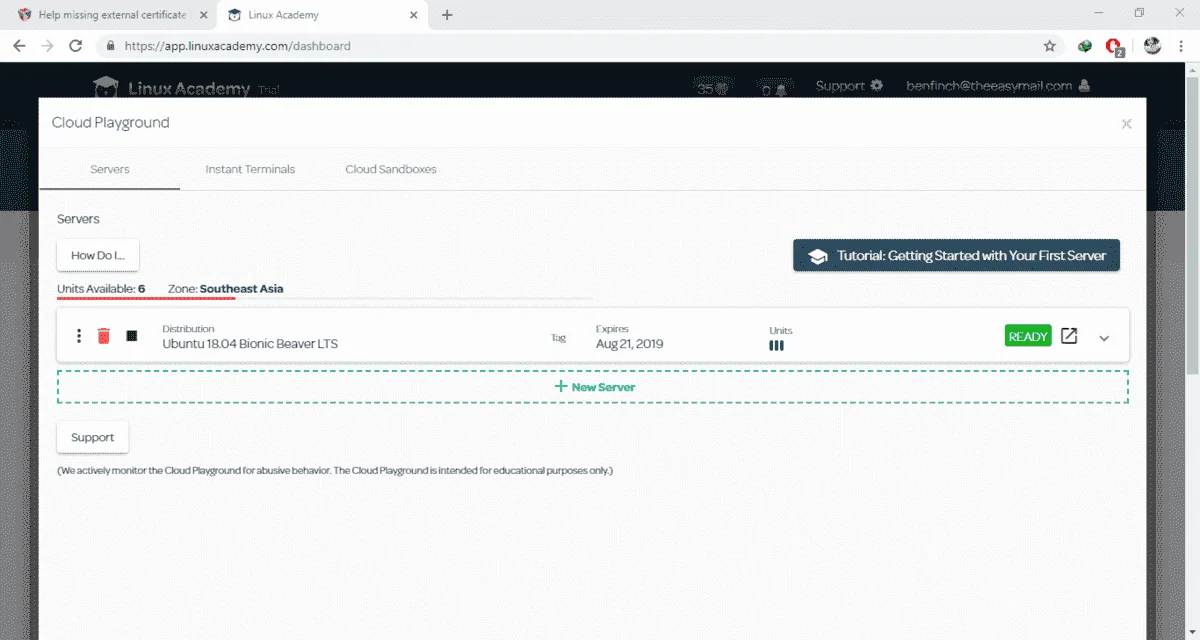Open notifications bell in header
This screenshot has width=1200, height=640.
773,88
